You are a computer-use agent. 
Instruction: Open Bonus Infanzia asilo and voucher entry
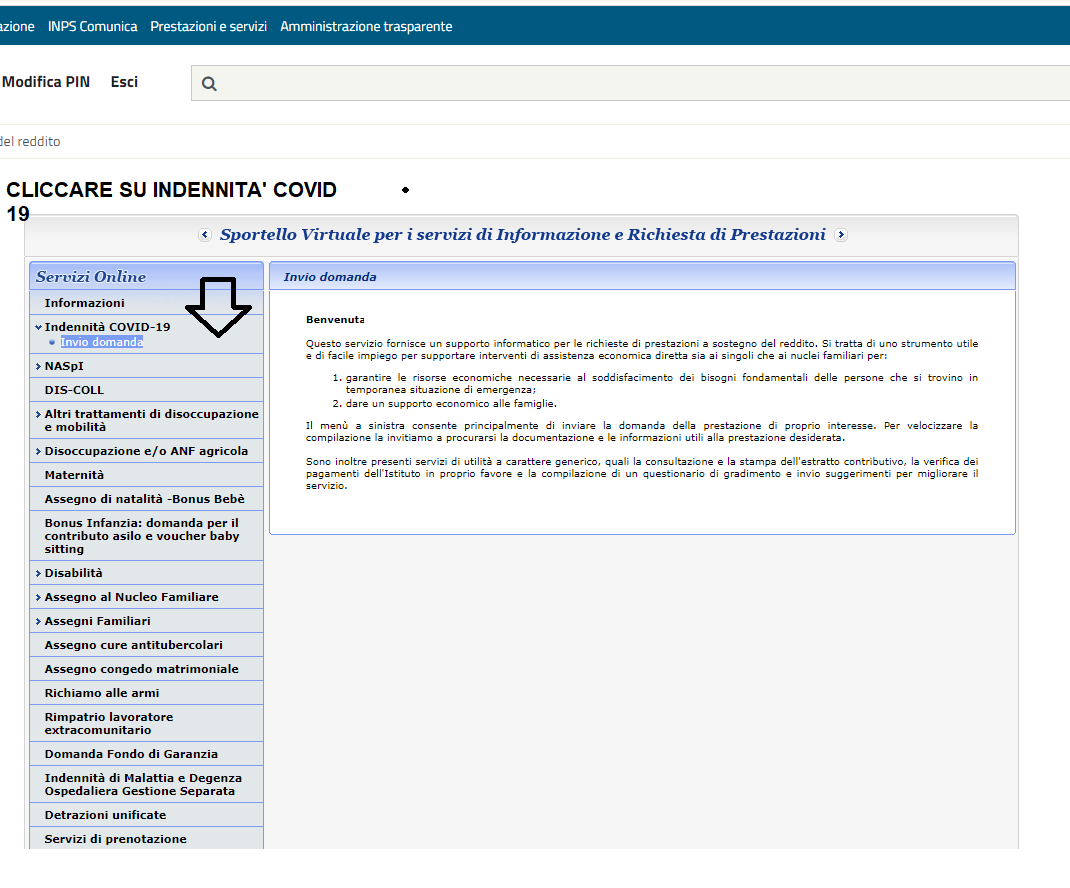142,536
